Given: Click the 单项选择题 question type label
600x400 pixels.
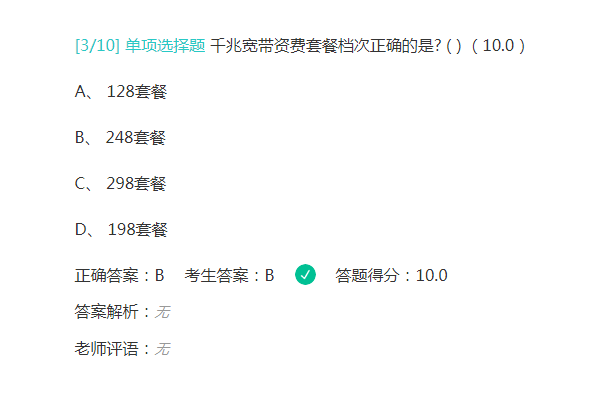Looking at the screenshot, I should (x=165, y=46).
